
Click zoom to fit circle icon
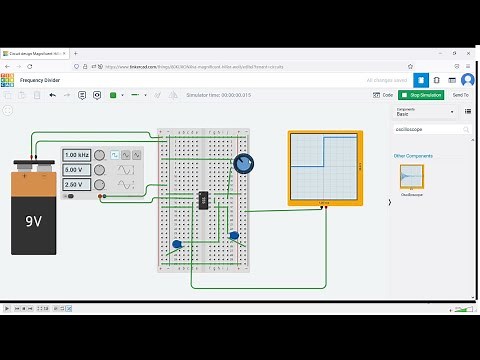(x=7, y=110)
